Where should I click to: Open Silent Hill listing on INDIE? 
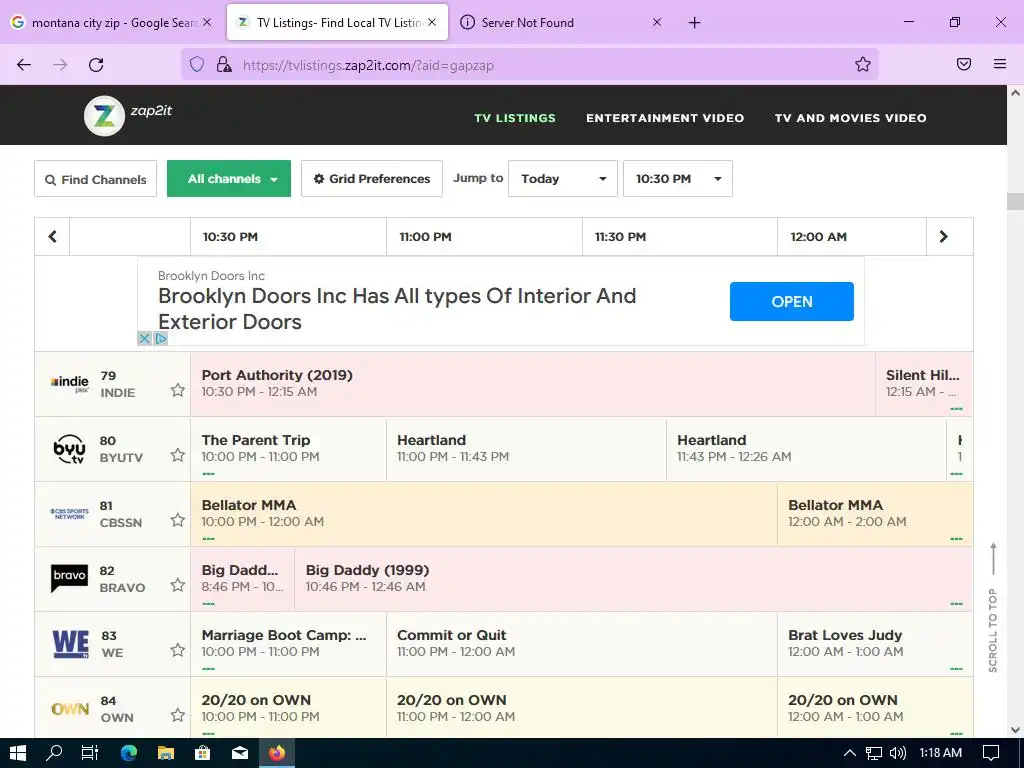point(924,383)
